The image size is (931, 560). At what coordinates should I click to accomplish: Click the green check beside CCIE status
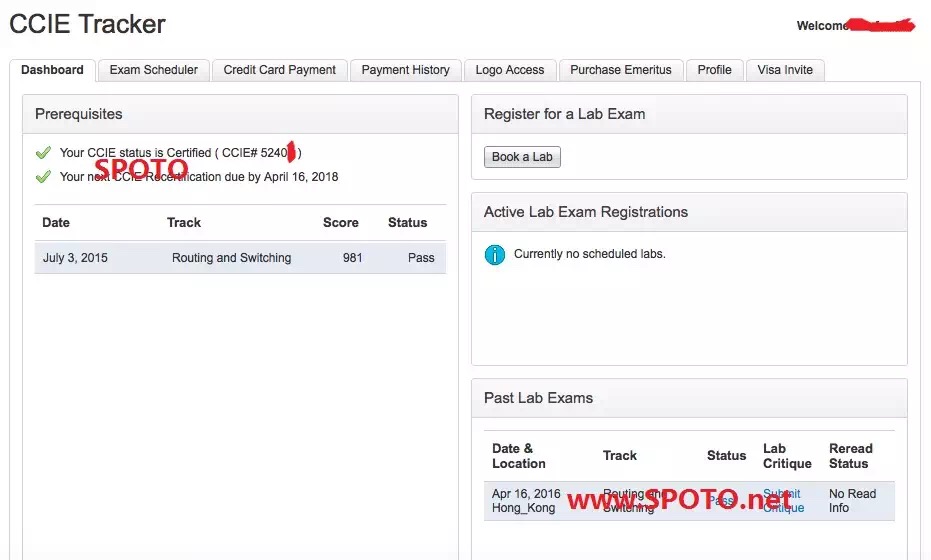tap(43, 153)
